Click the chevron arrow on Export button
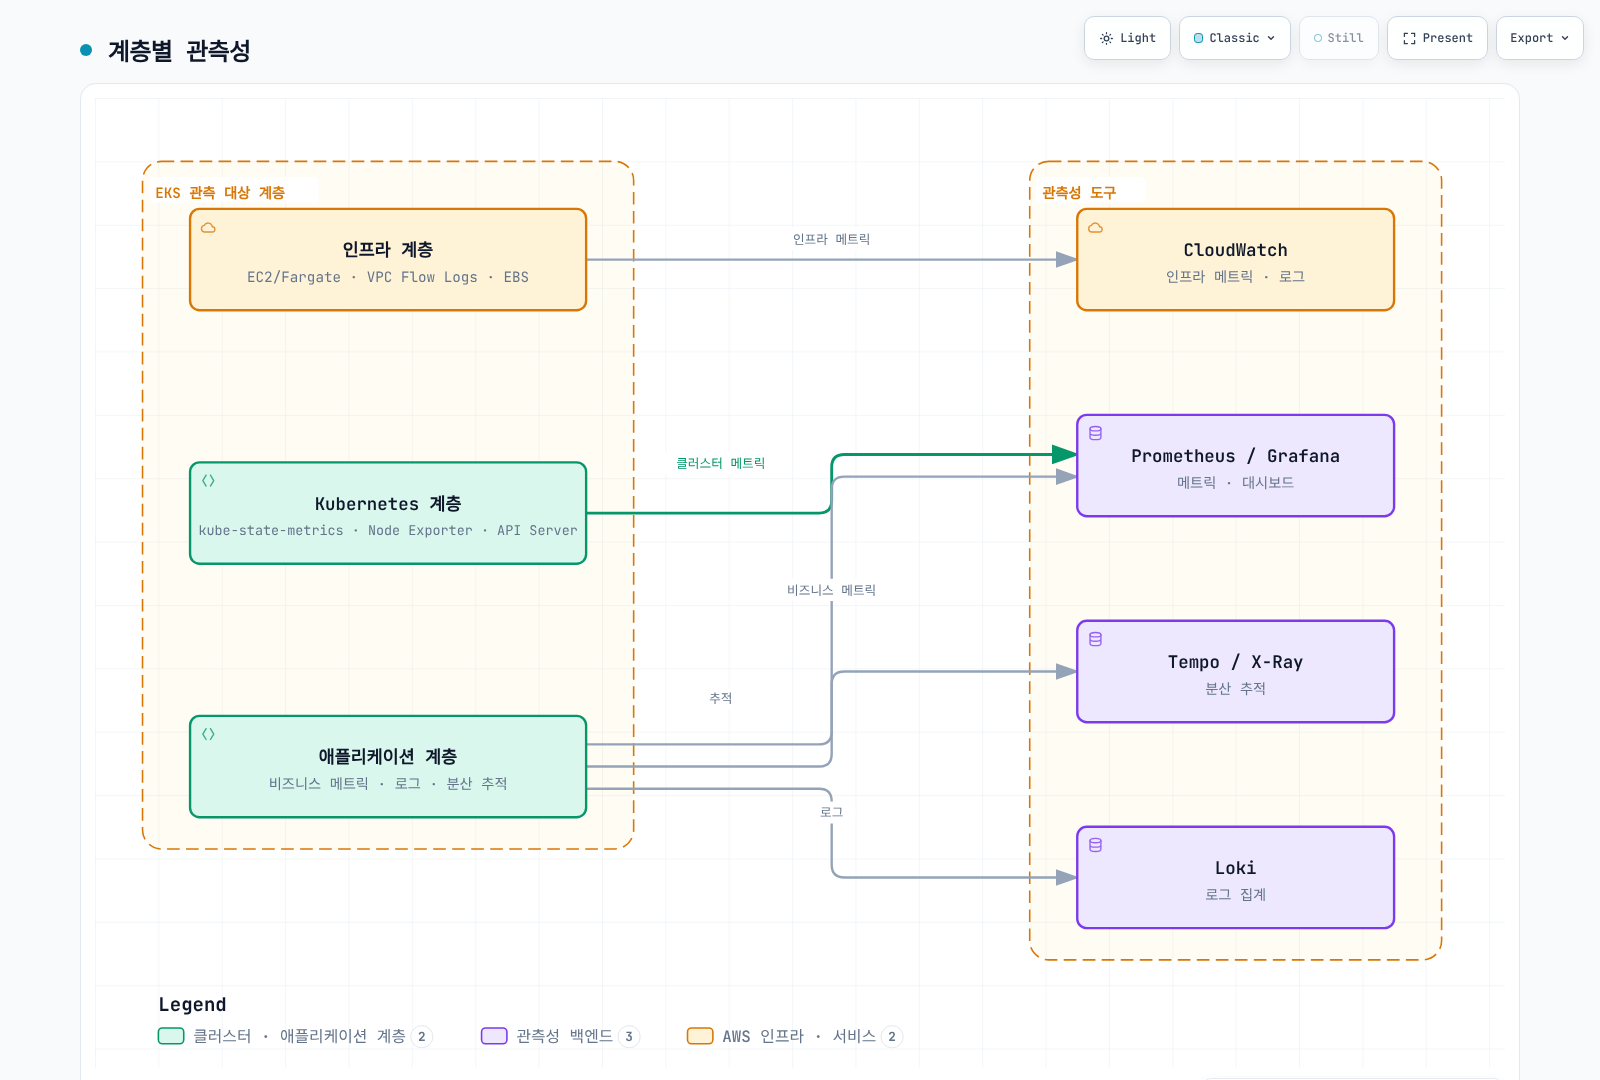 click(1565, 38)
